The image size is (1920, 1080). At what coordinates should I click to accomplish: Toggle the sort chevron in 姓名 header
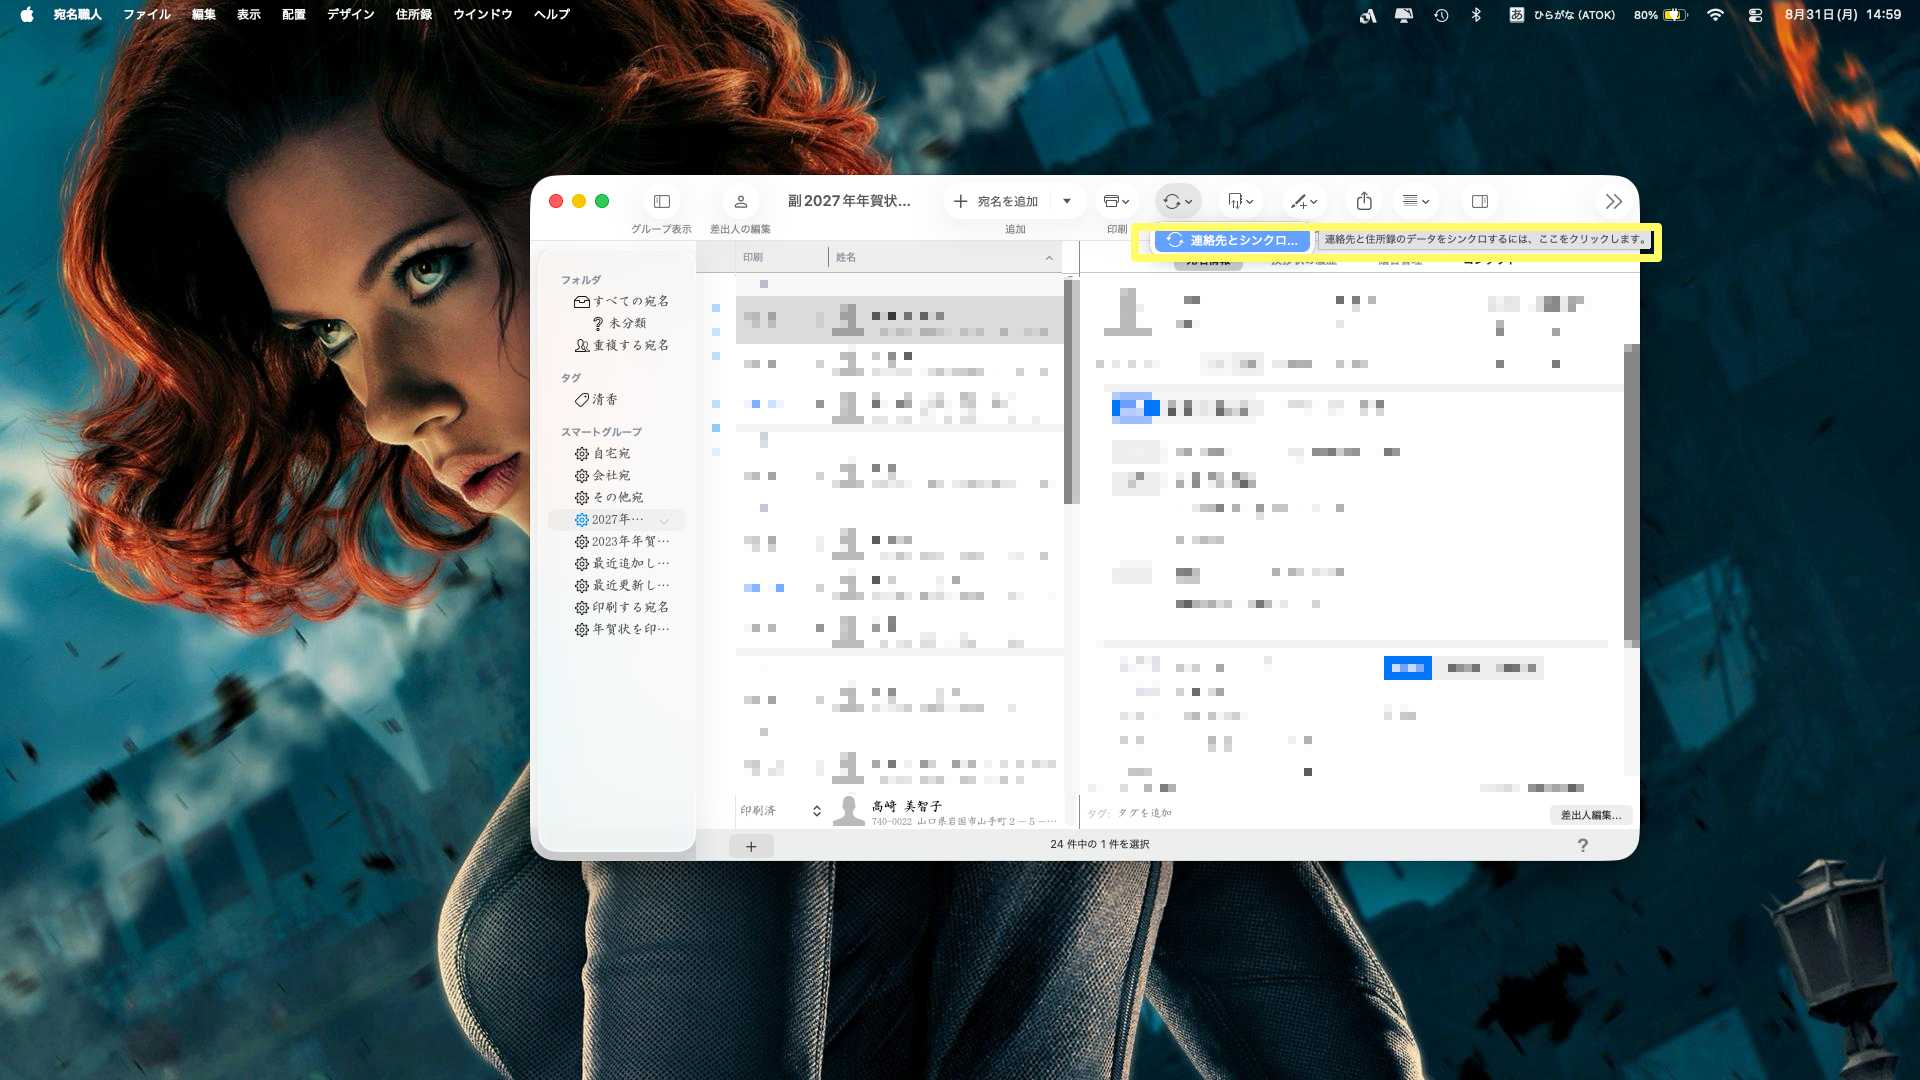[x=1049, y=258]
